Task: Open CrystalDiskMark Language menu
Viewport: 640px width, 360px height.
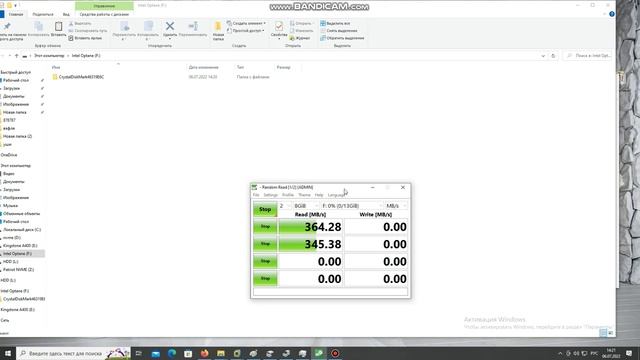Action: pyautogui.click(x=336, y=195)
